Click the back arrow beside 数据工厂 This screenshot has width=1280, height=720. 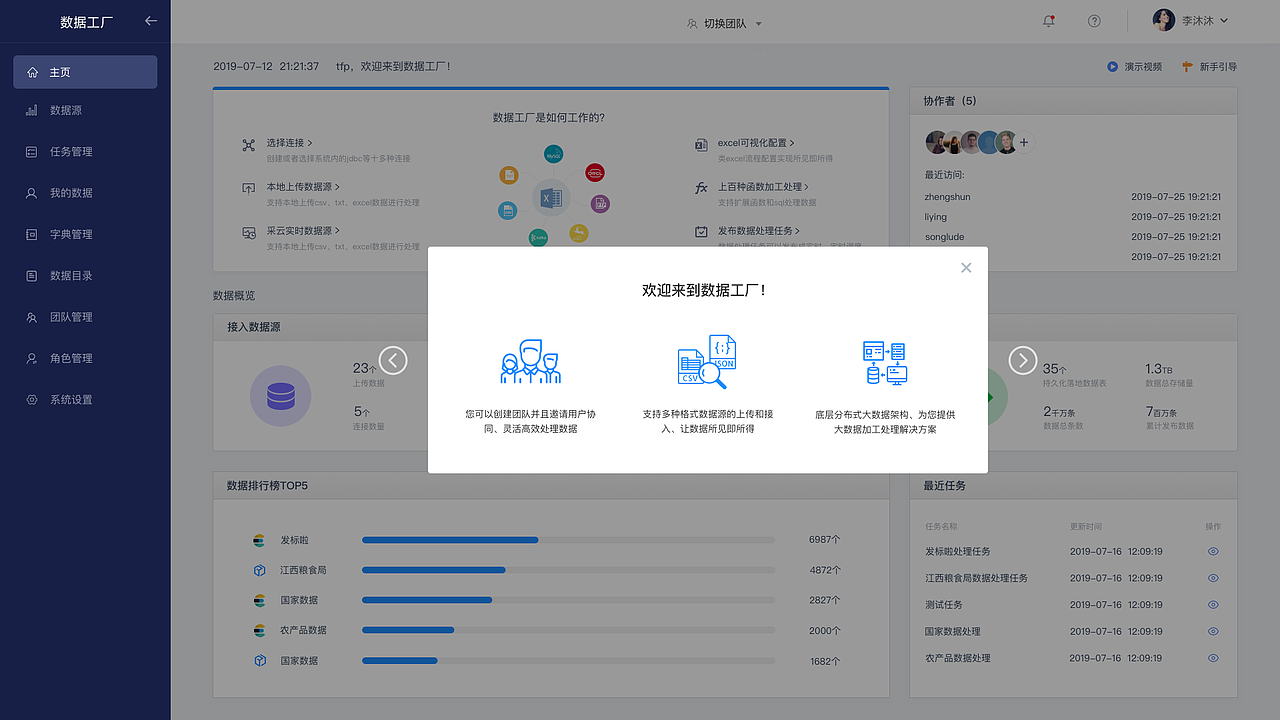[x=151, y=21]
